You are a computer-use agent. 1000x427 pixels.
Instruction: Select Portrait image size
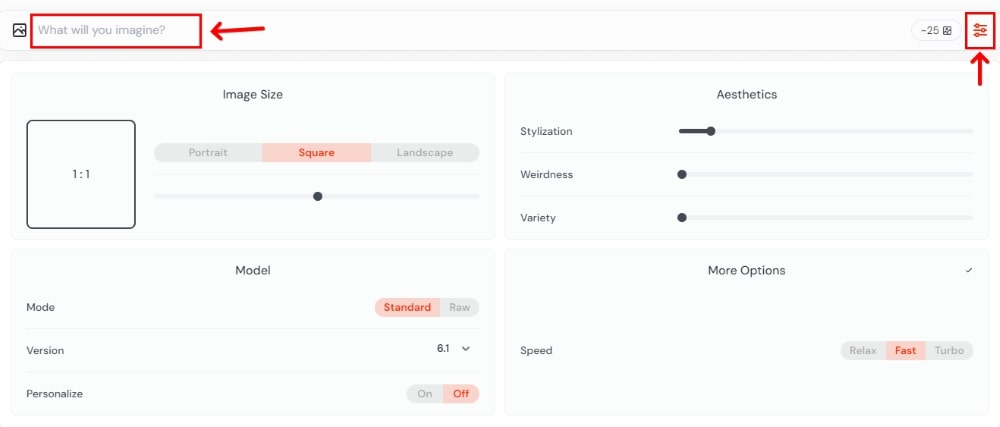click(208, 153)
